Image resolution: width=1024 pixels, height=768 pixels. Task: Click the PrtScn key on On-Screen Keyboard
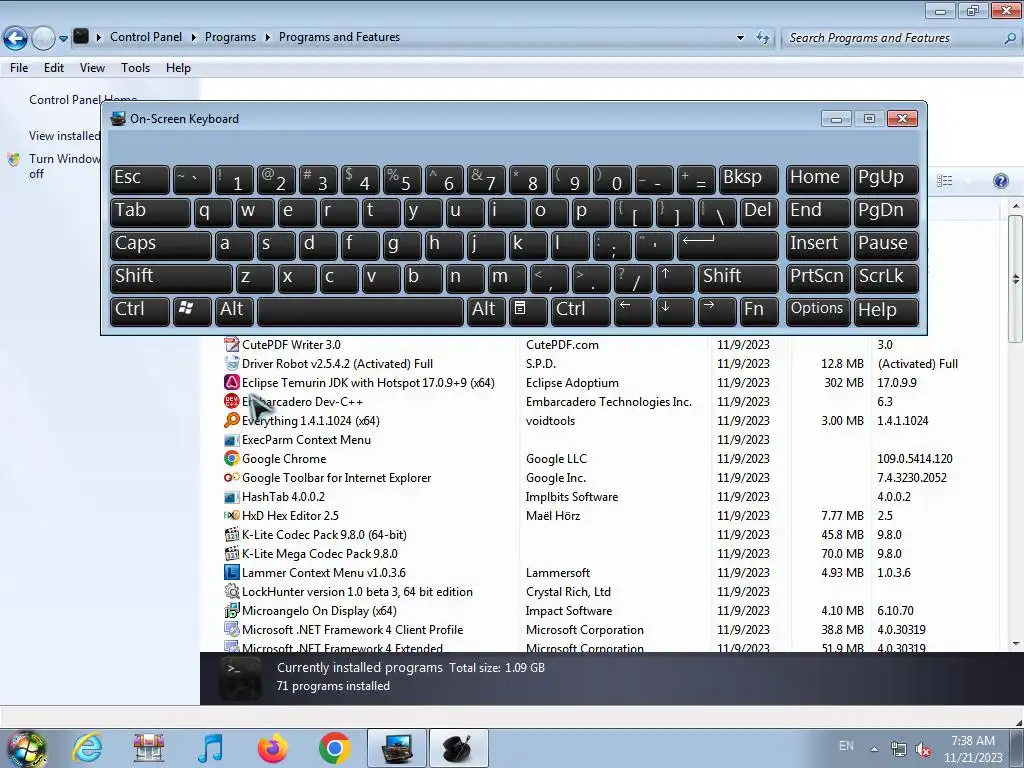818,277
